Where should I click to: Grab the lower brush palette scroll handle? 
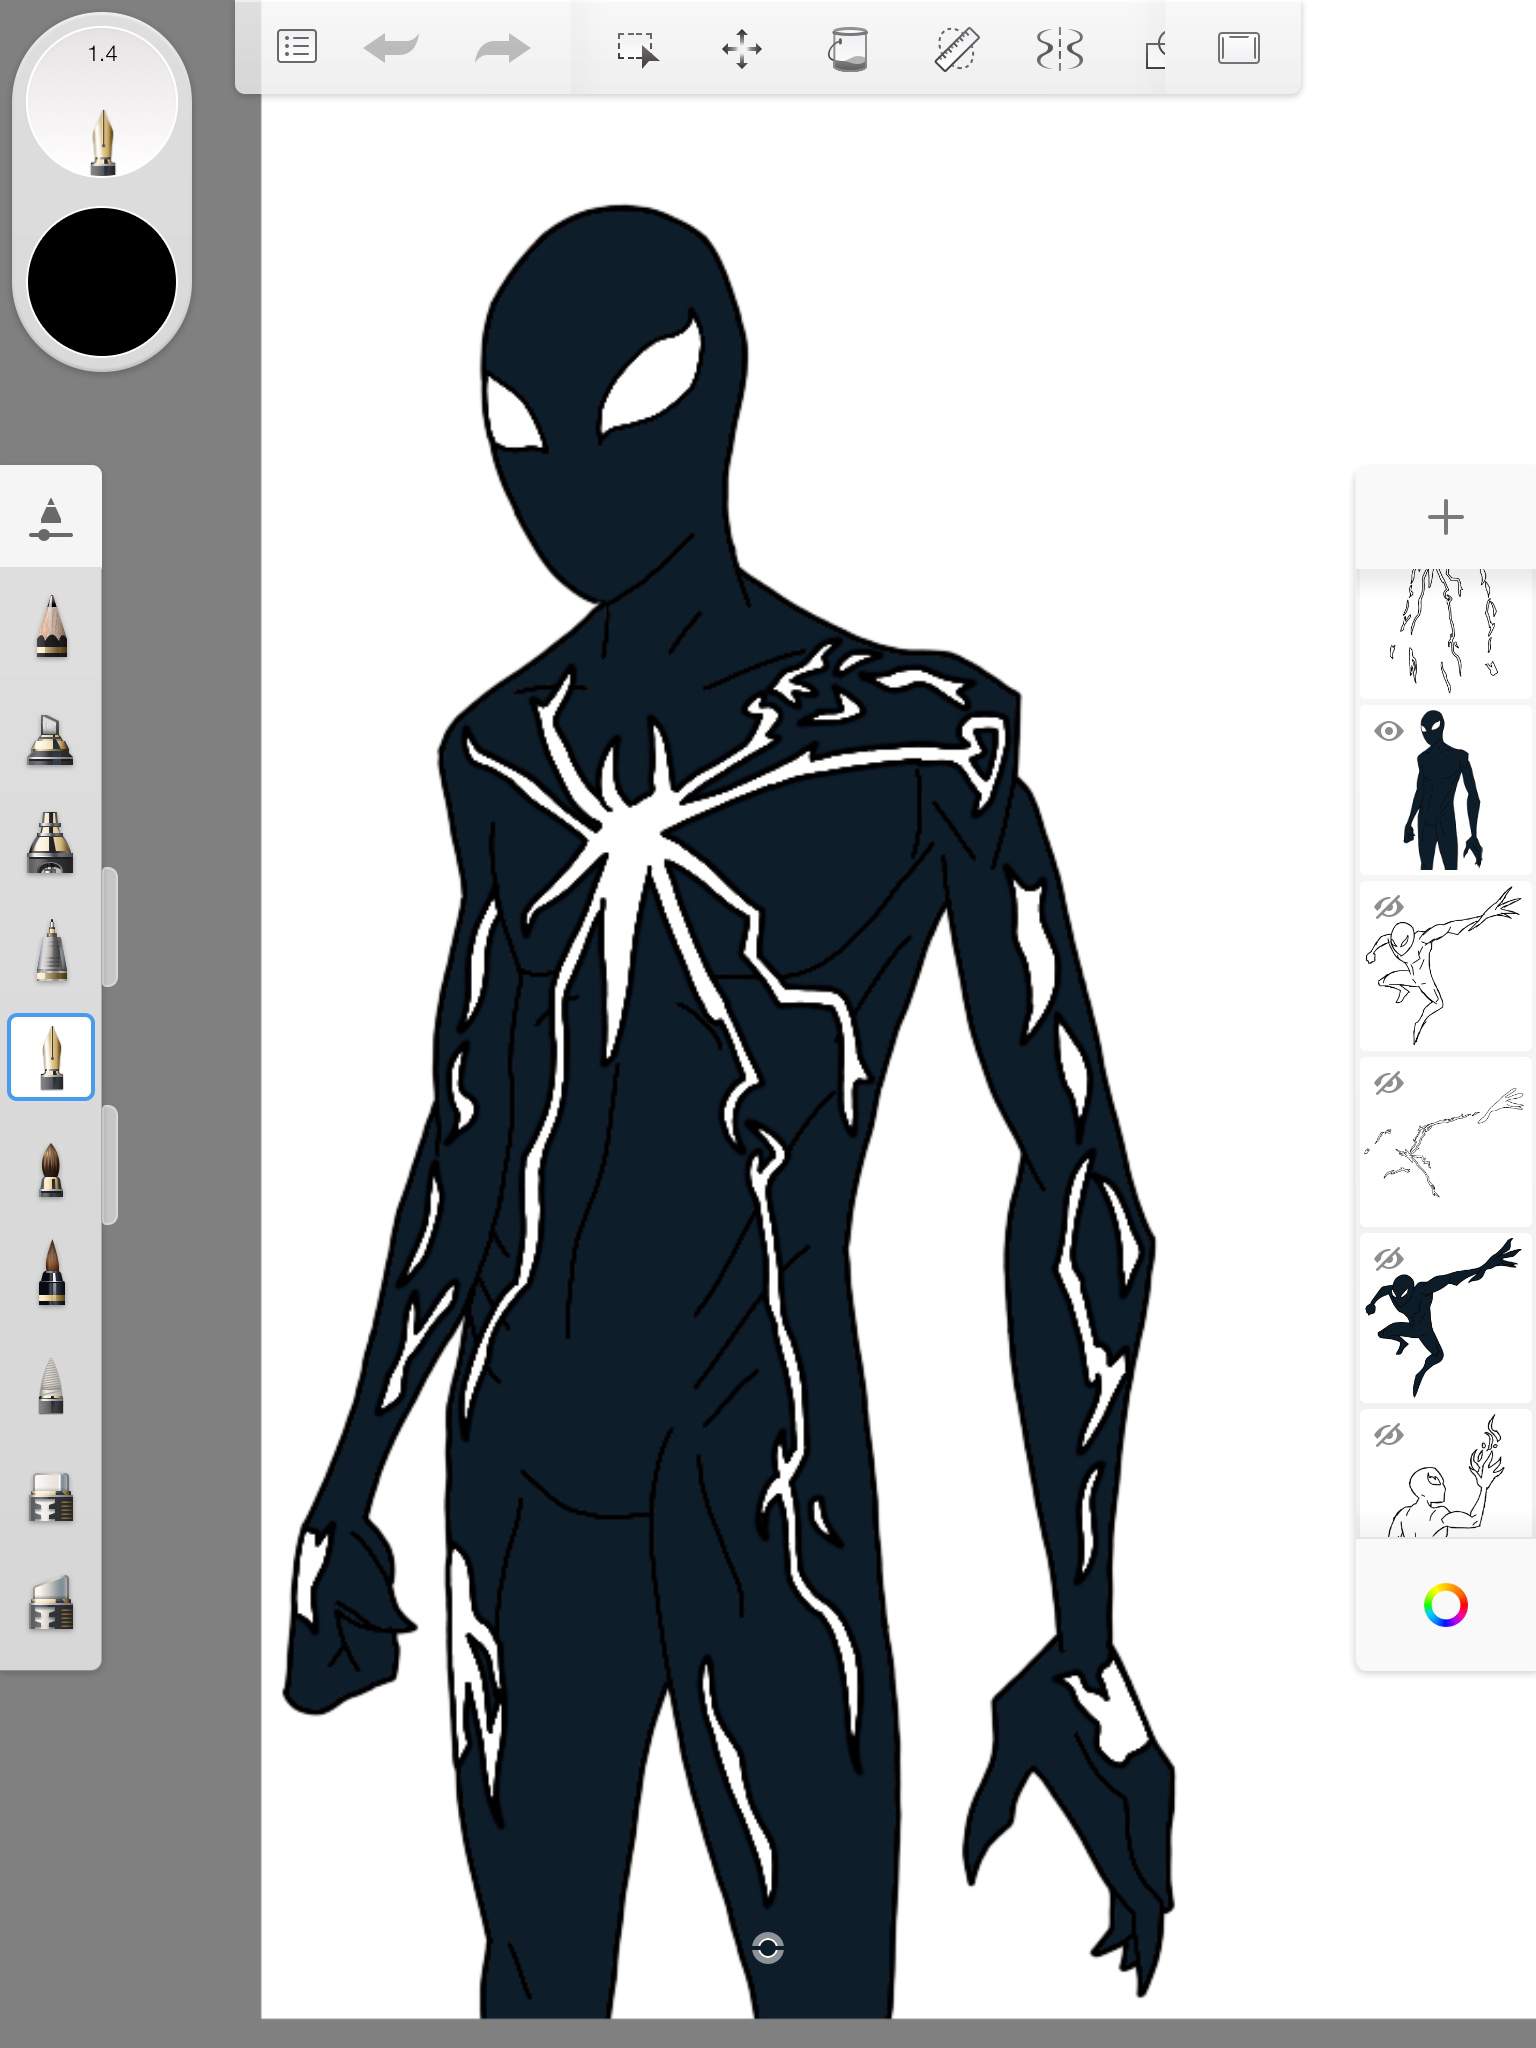[x=110, y=1165]
